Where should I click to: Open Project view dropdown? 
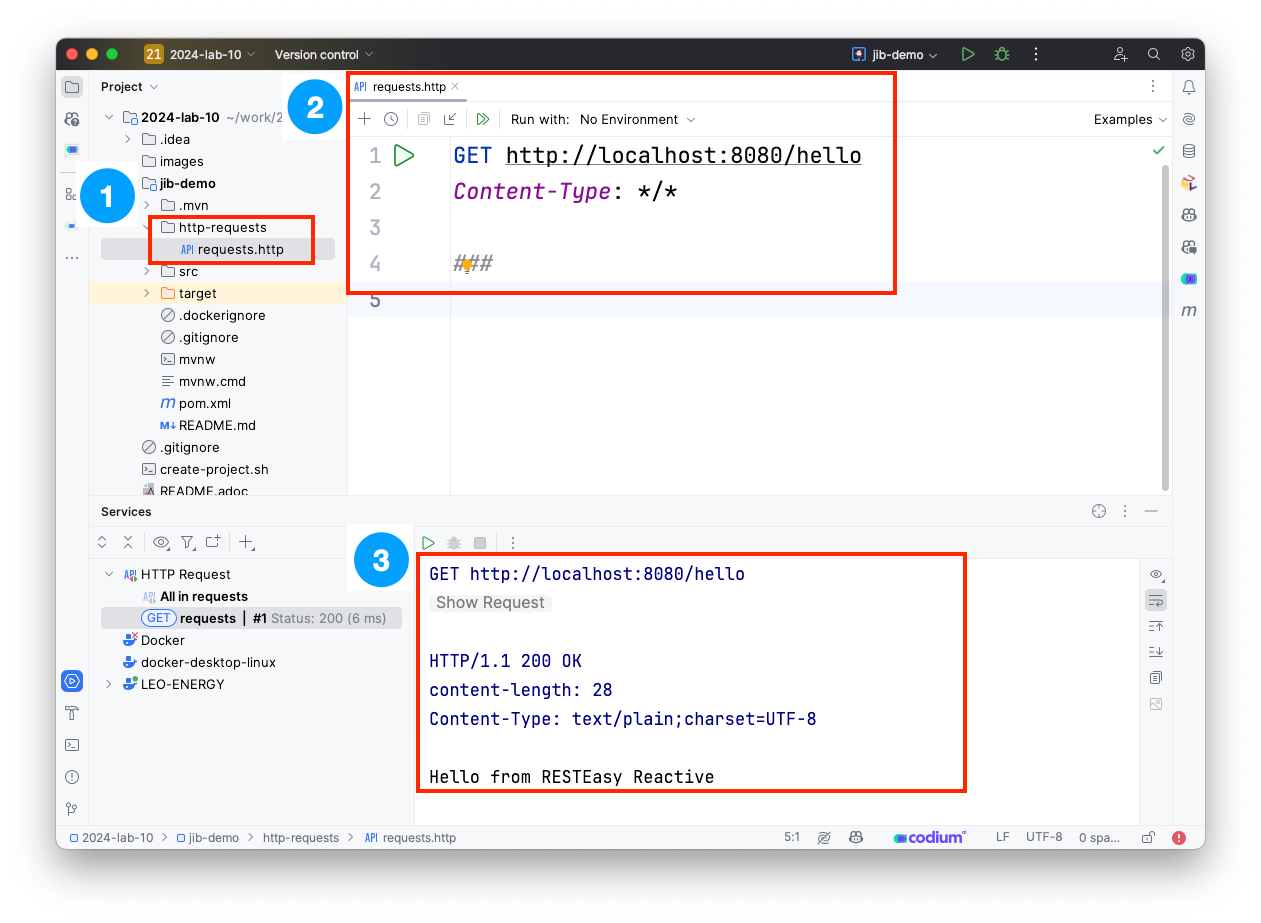130,87
